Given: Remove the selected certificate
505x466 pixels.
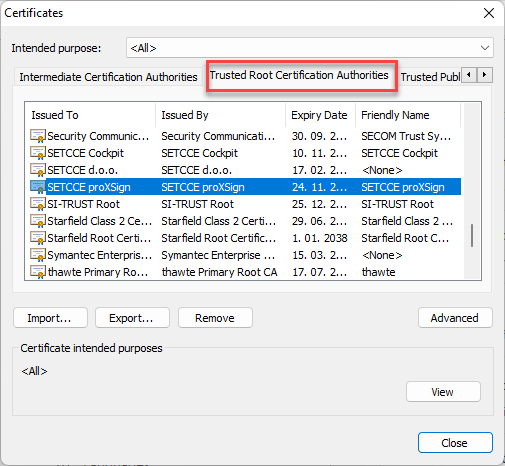Looking at the screenshot, I should (x=215, y=318).
